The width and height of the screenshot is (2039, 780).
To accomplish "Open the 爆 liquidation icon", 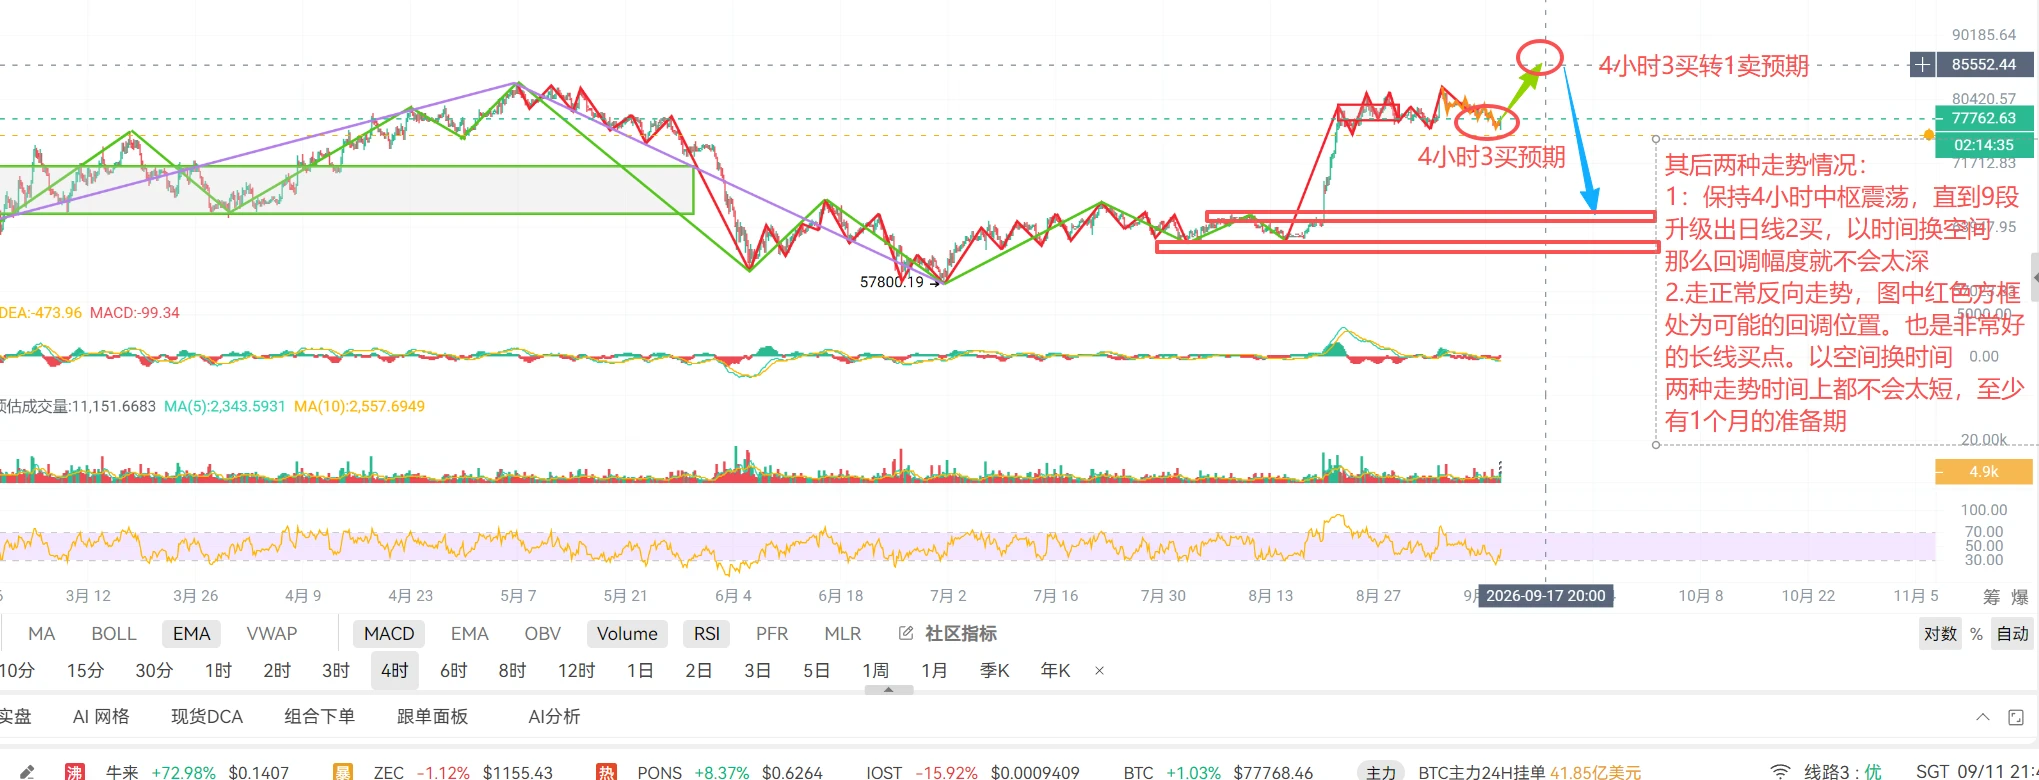I will point(2020,597).
